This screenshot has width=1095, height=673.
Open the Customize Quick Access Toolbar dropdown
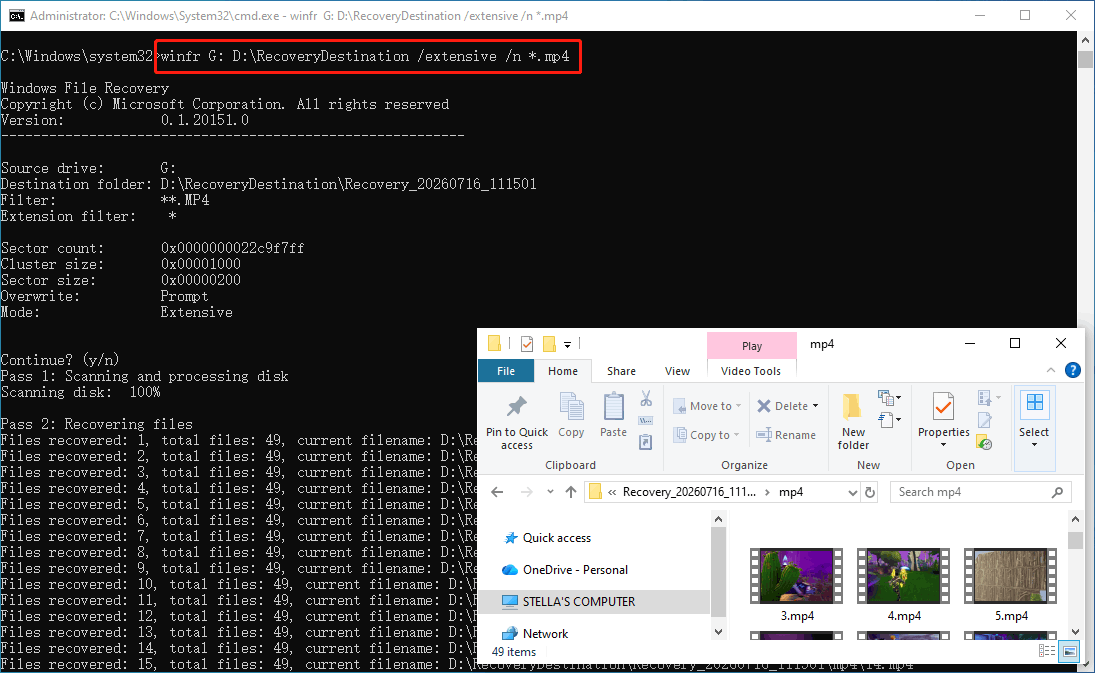click(x=568, y=344)
